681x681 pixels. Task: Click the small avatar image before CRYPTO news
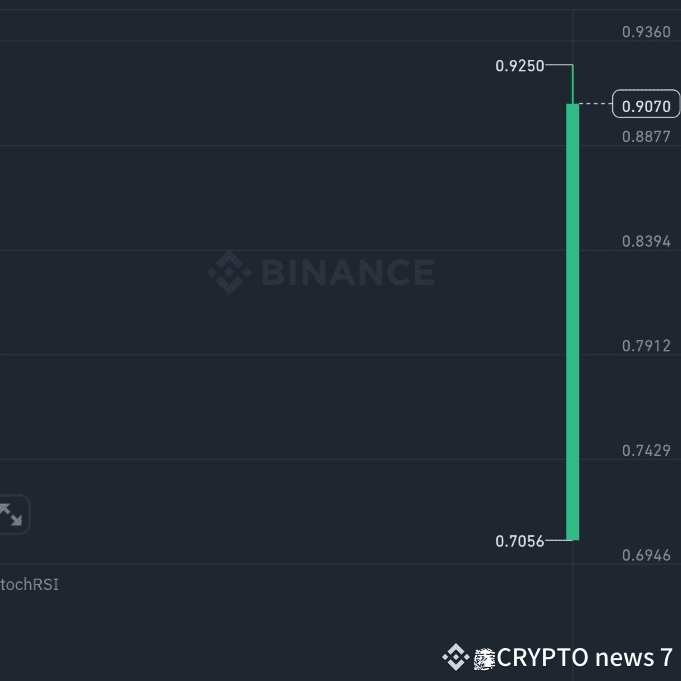point(484,659)
